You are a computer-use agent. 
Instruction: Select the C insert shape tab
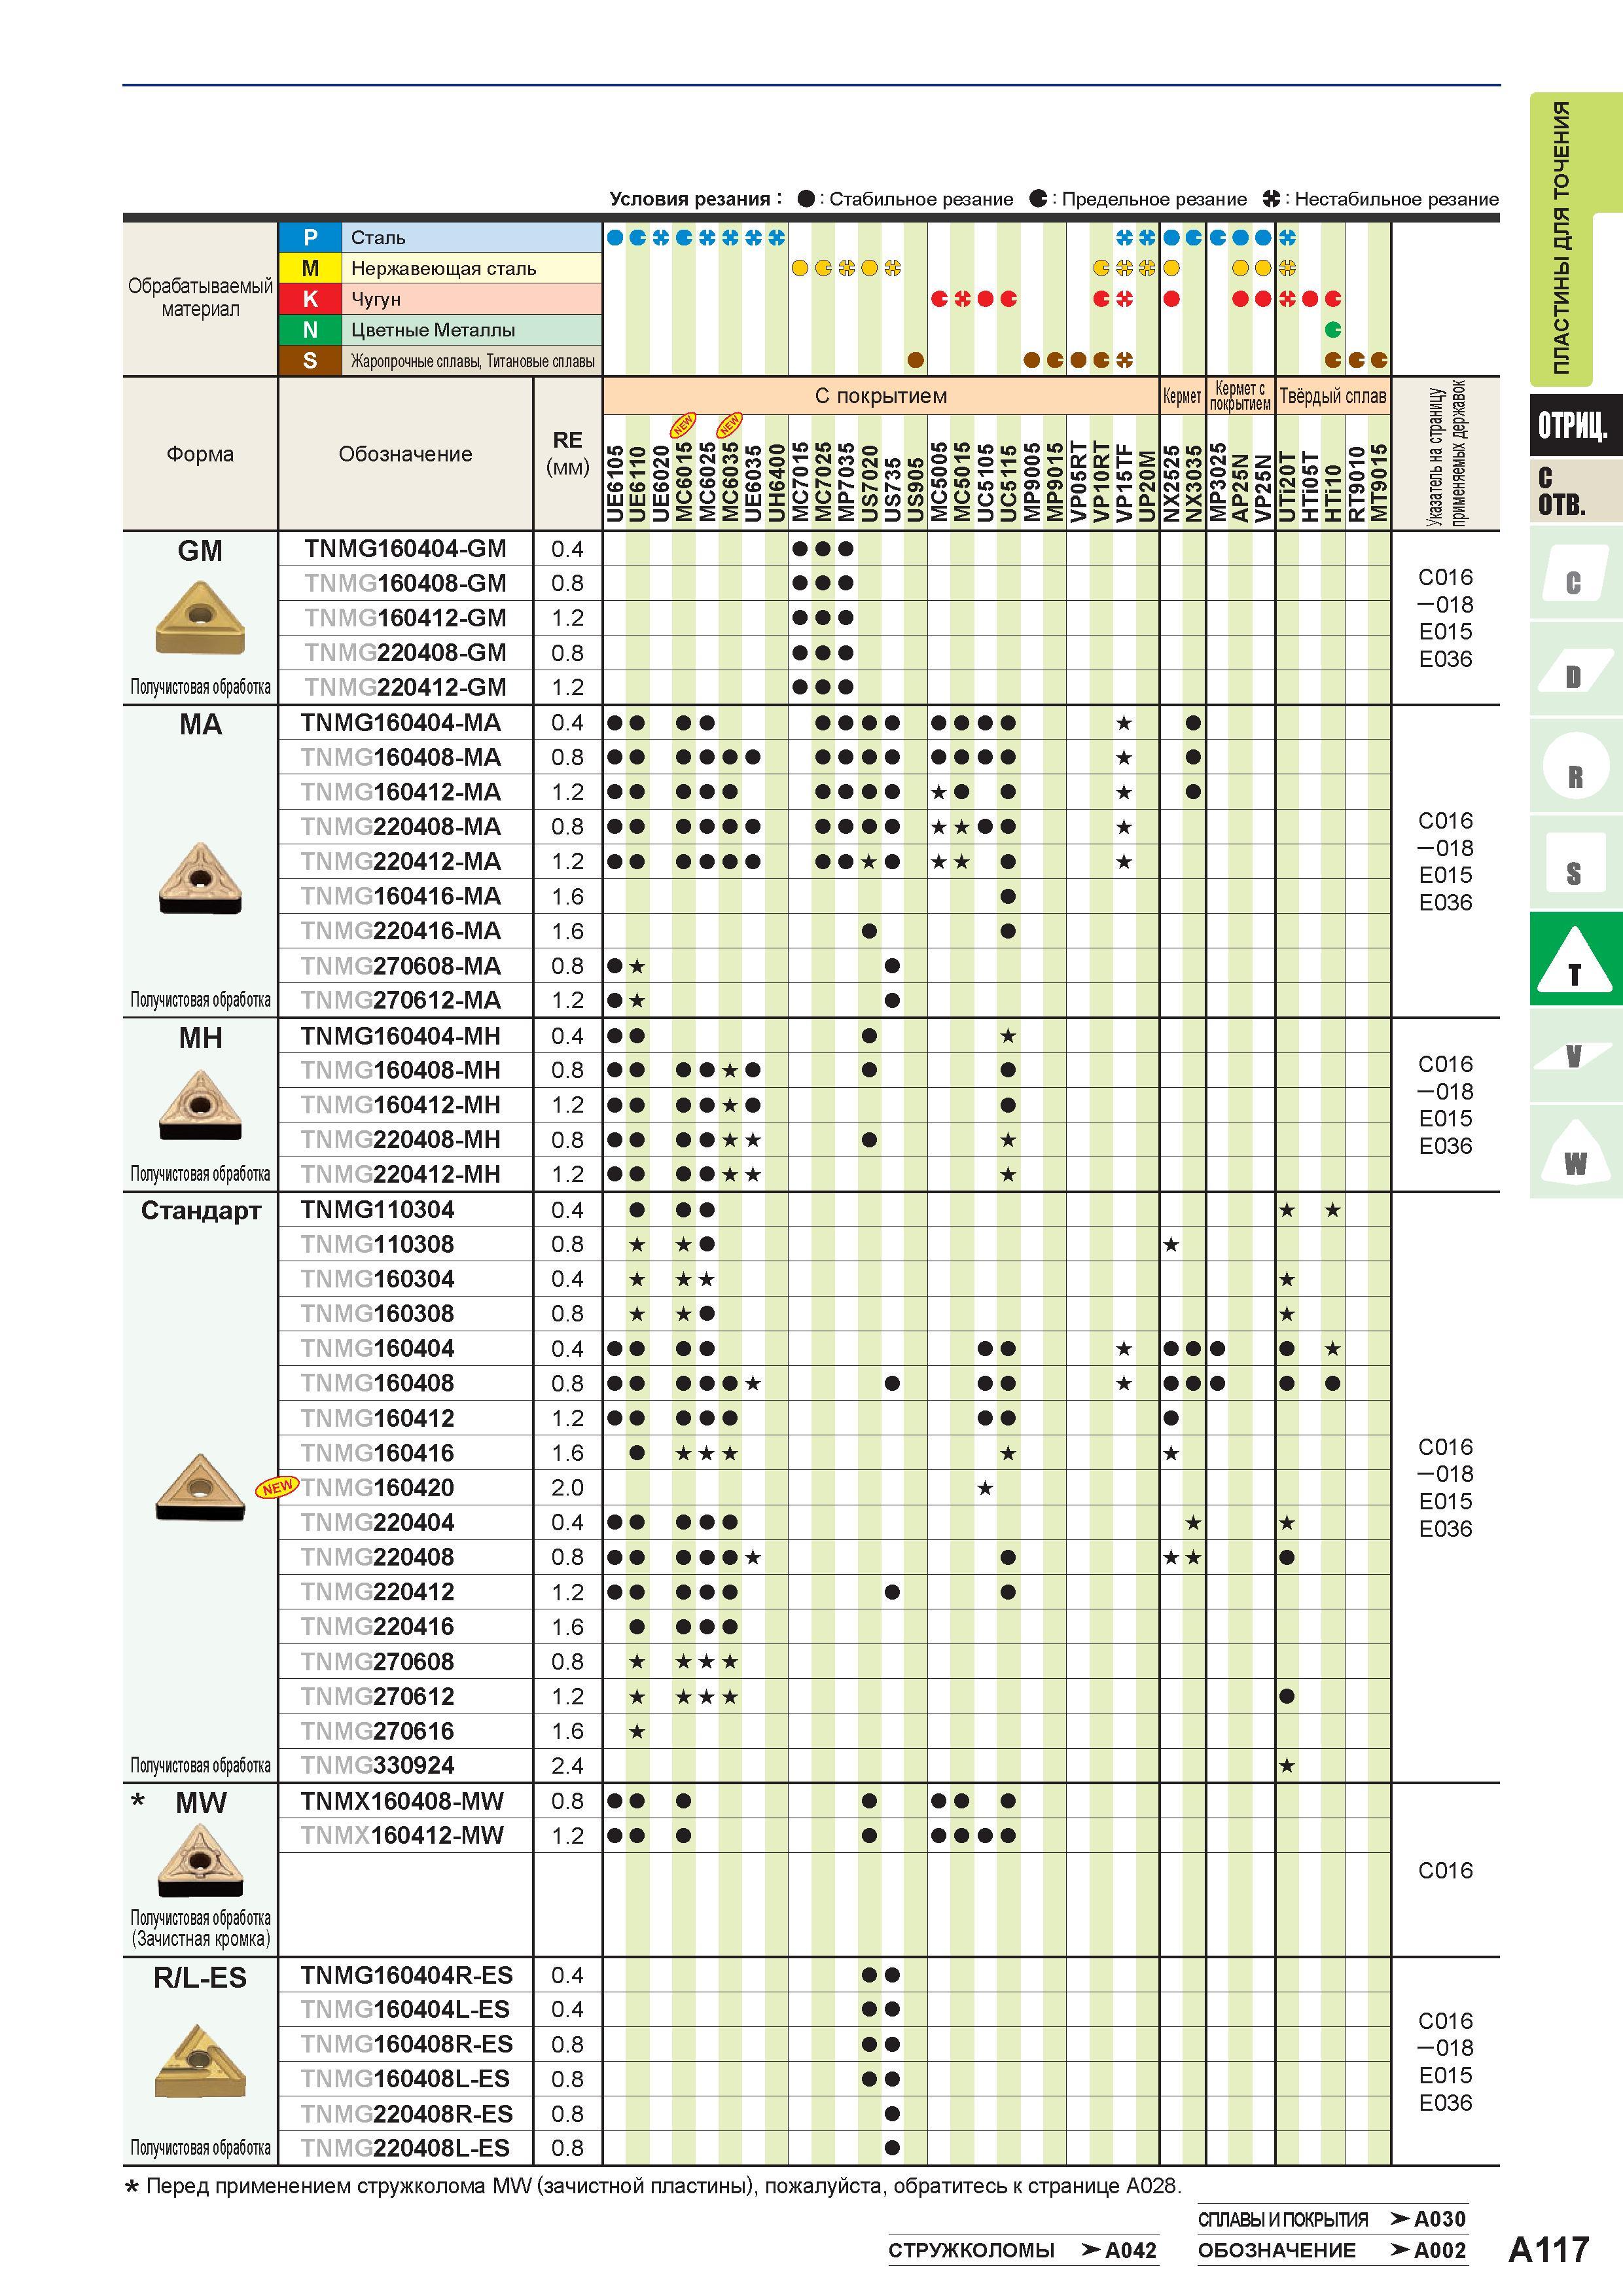coord(1575,573)
